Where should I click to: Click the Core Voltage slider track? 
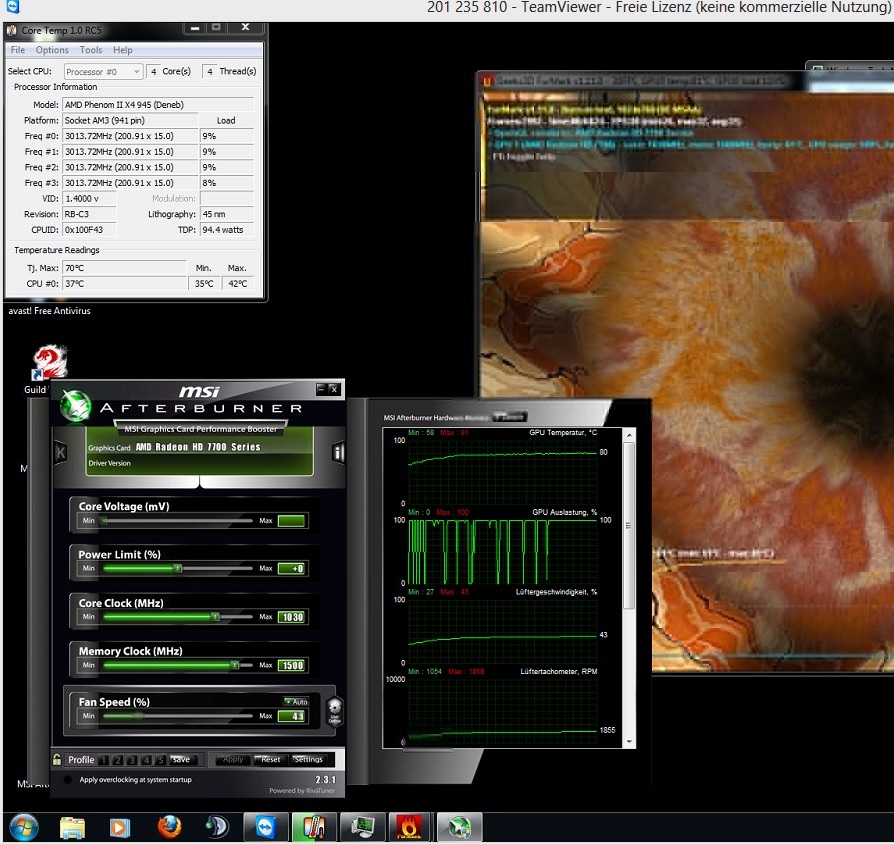[177, 521]
